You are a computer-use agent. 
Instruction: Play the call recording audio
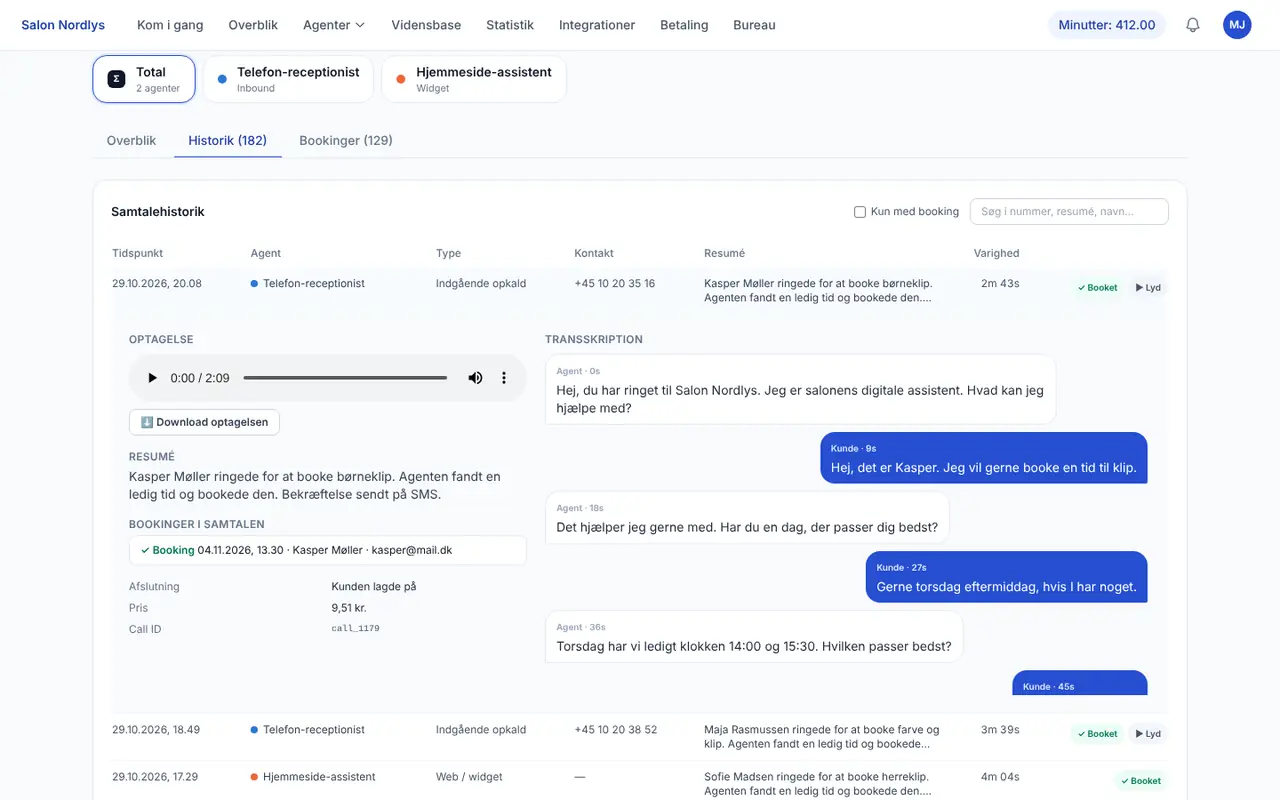pyautogui.click(x=152, y=378)
